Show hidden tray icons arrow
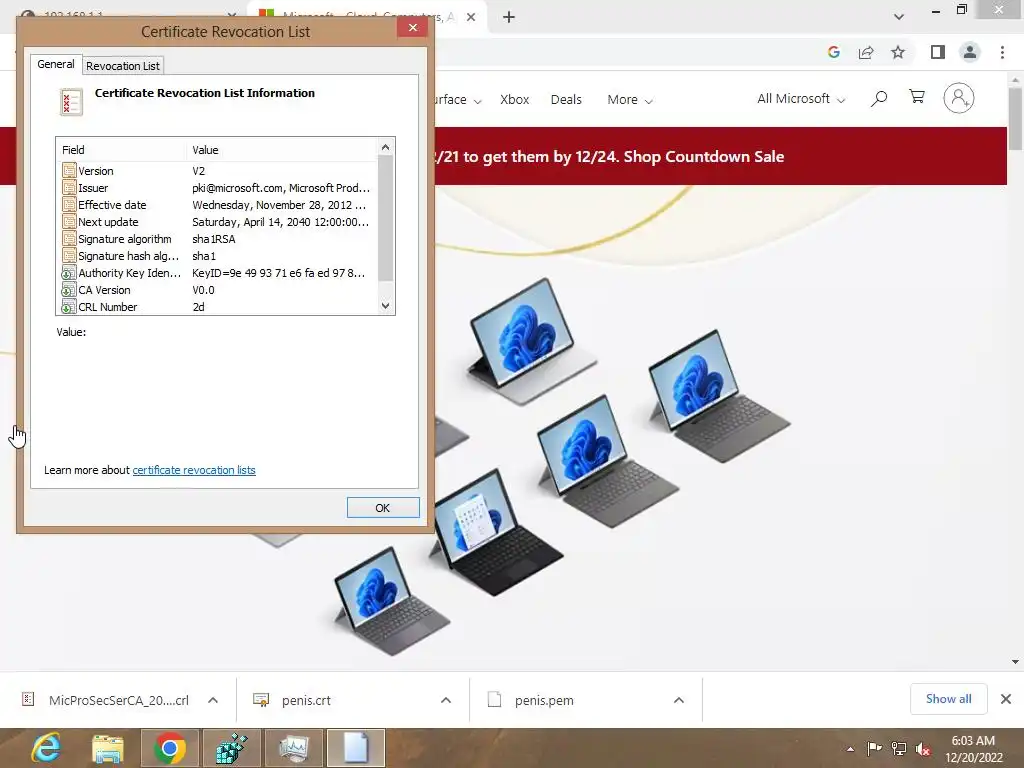The height and width of the screenshot is (768, 1024). click(850, 749)
